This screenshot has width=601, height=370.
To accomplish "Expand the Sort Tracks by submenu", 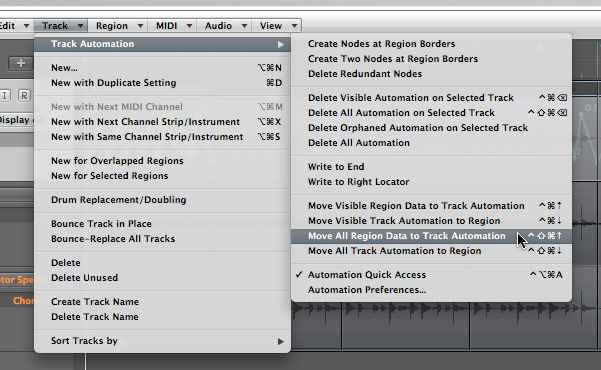I will [162, 341].
